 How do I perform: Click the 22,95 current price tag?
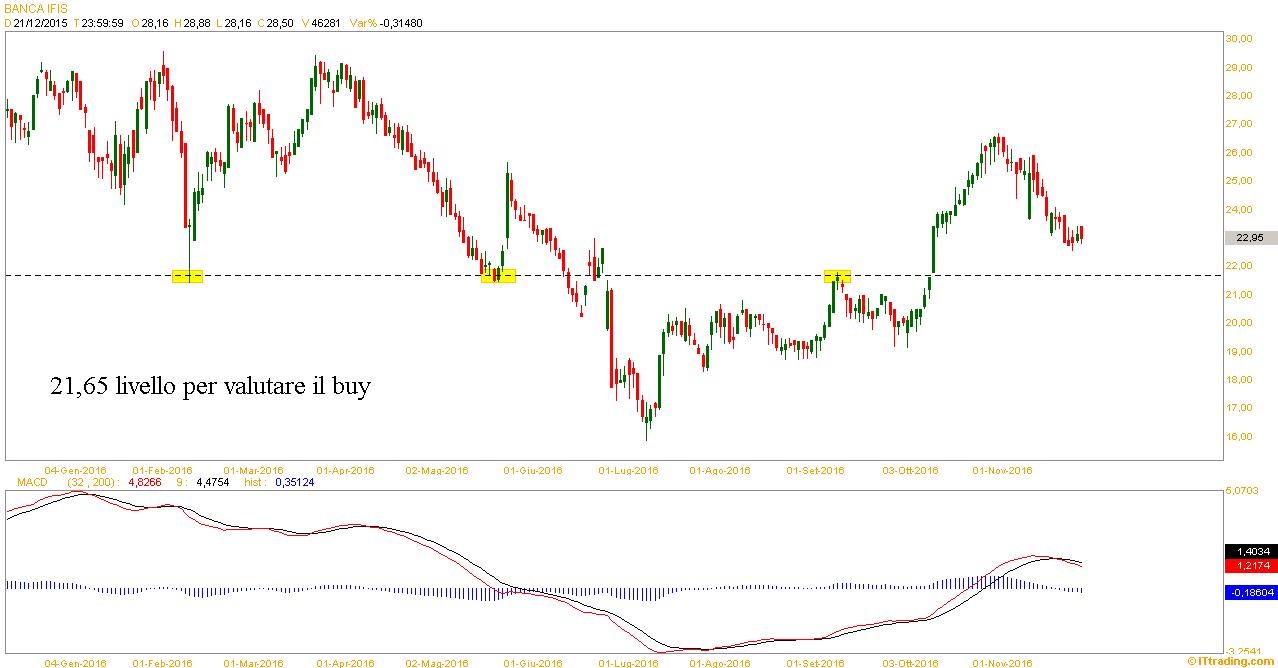click(1250, 238)
